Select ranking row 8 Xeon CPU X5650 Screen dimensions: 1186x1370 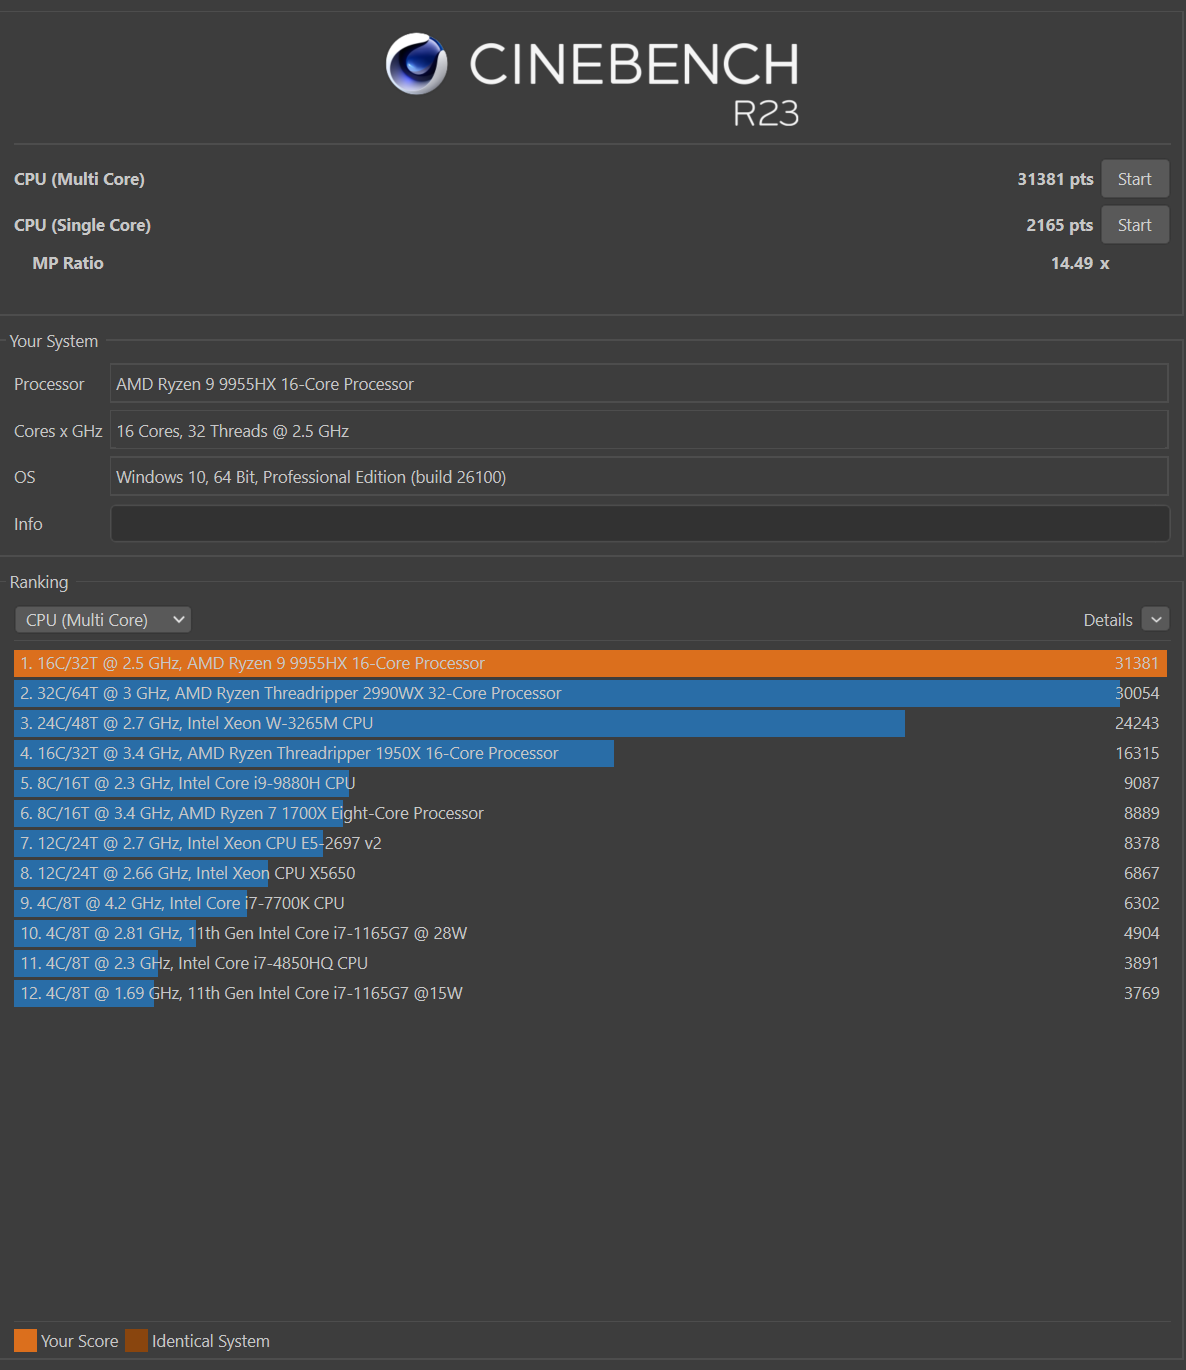(590, 873)
